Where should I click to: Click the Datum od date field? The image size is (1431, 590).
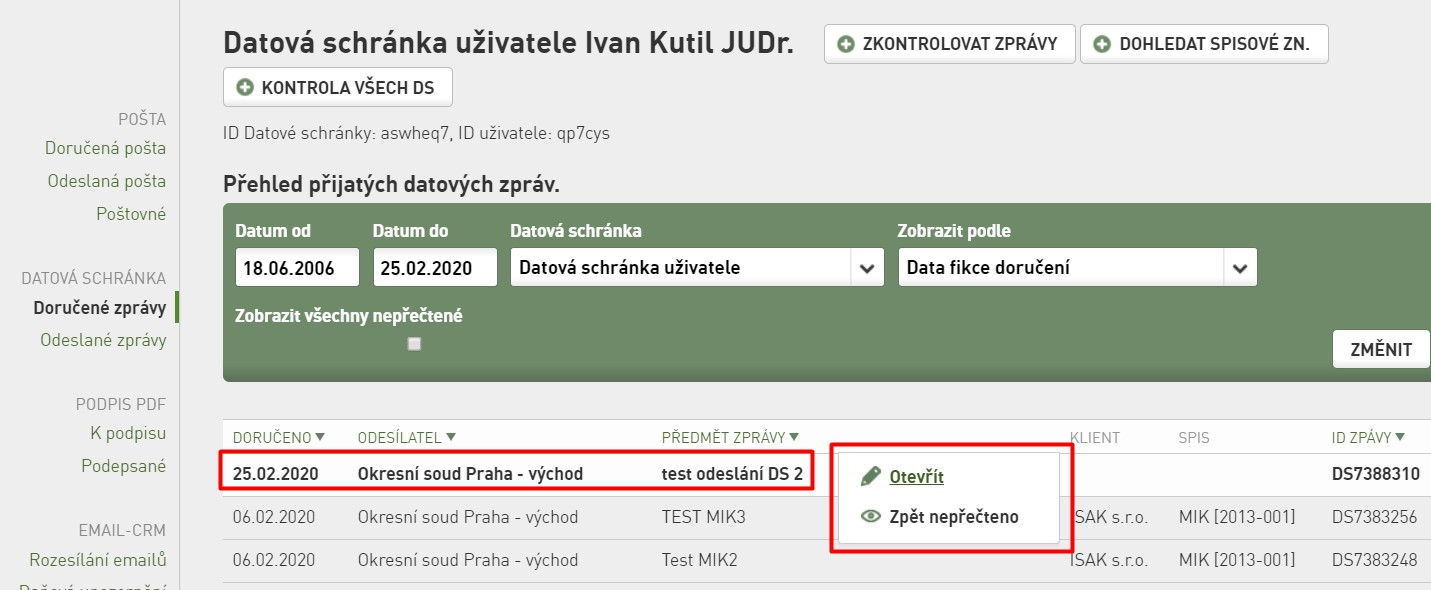click(x=298, y=268)
